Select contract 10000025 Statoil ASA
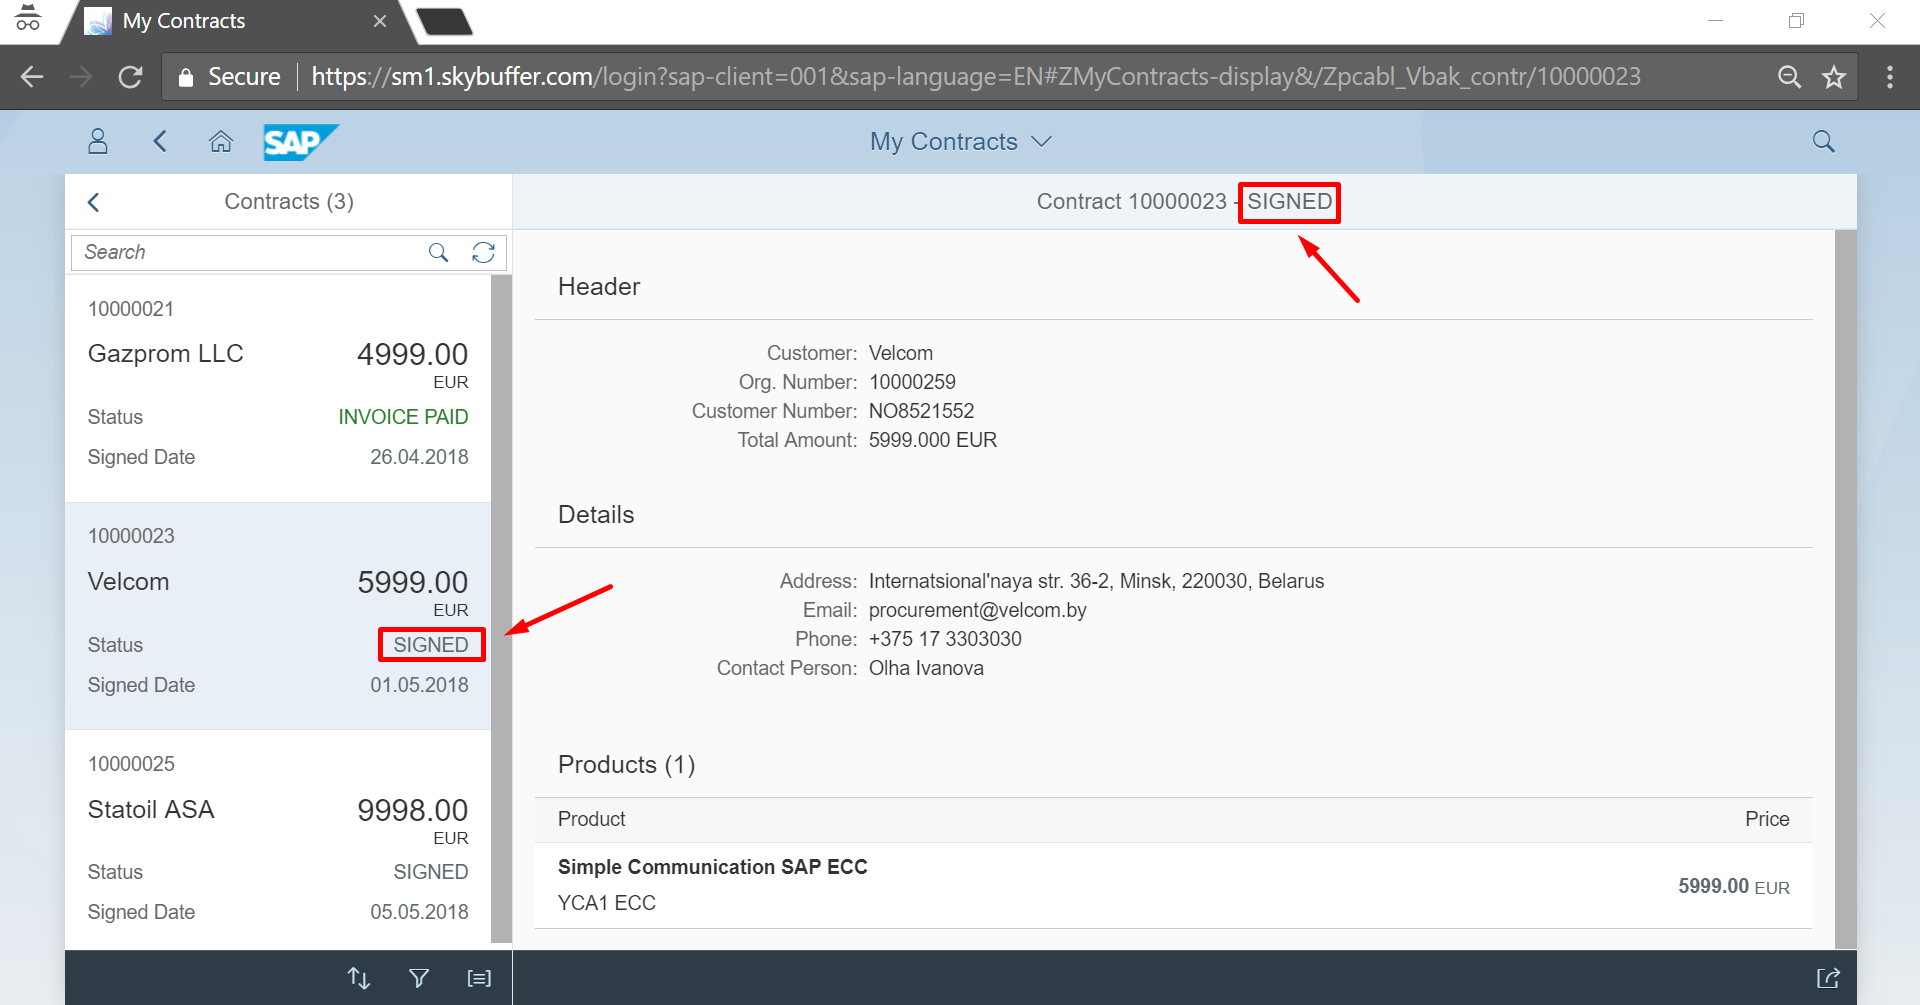Viewport: 1920px width, 1005px height. 278,840
